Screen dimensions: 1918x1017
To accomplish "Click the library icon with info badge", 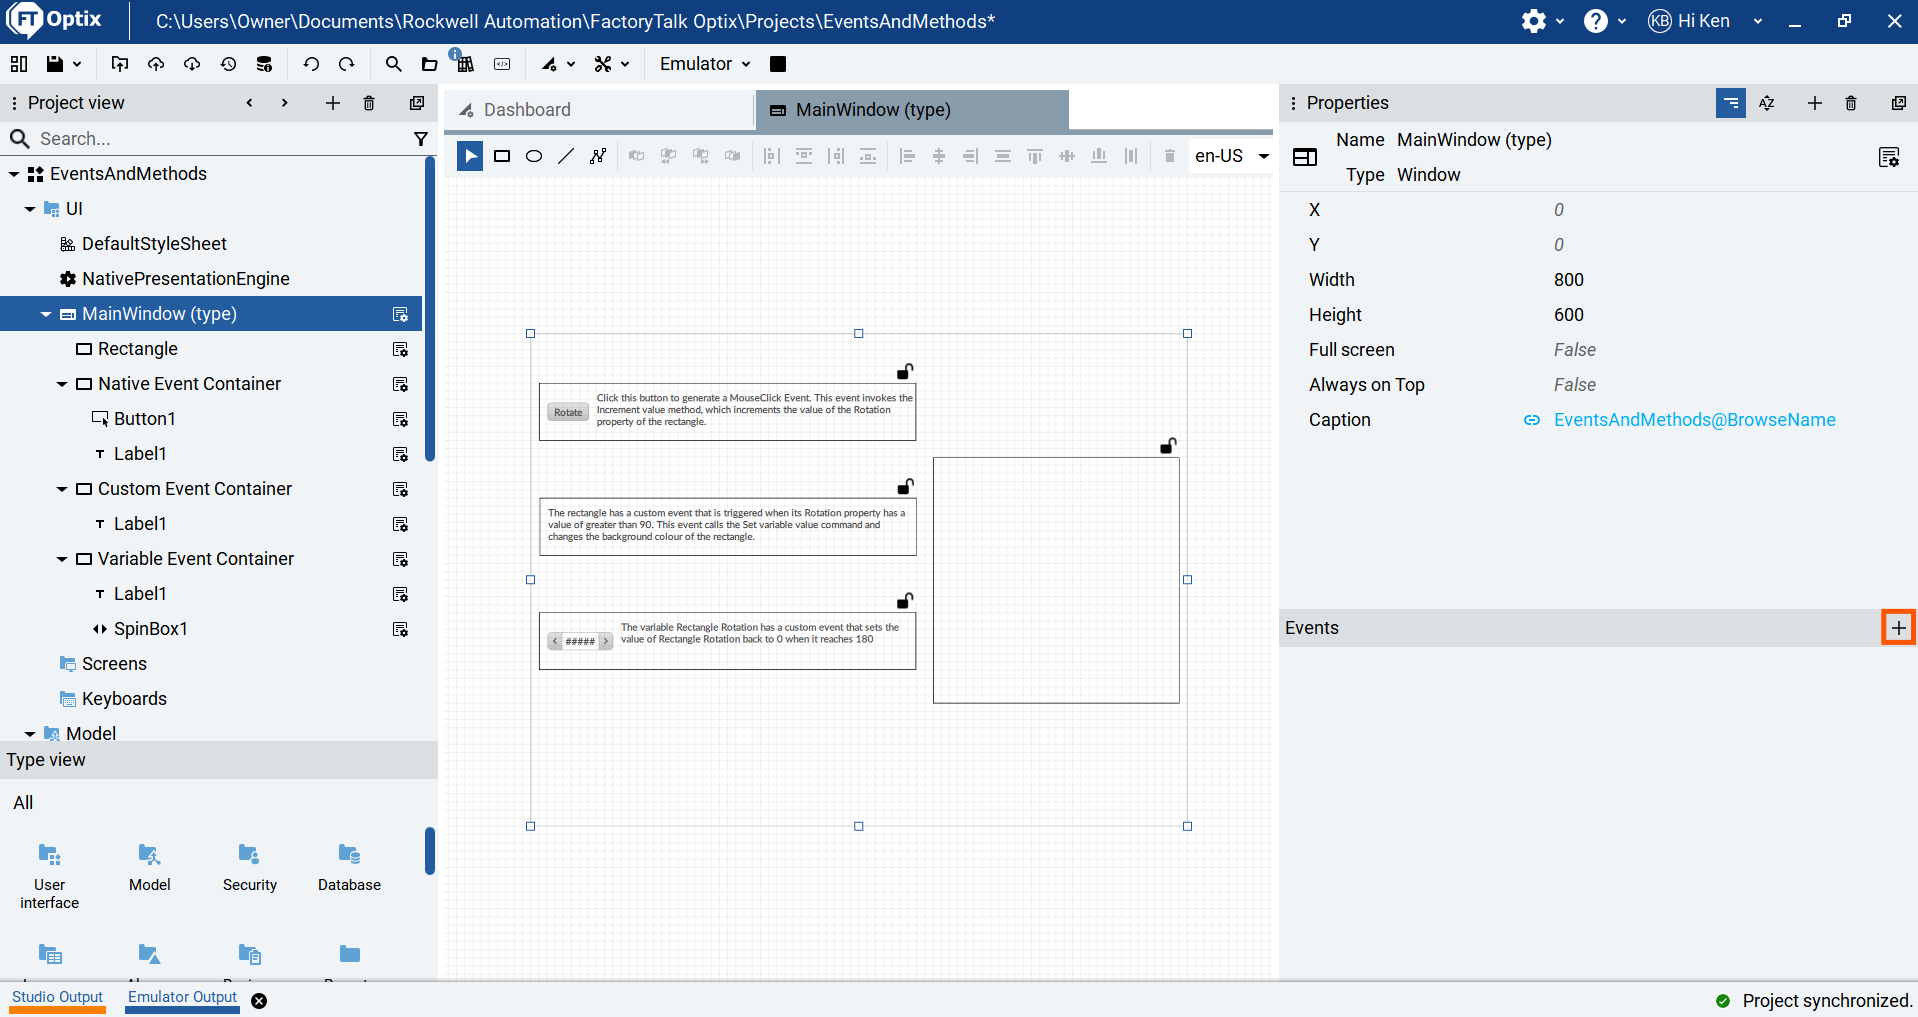I will point(464,62).
